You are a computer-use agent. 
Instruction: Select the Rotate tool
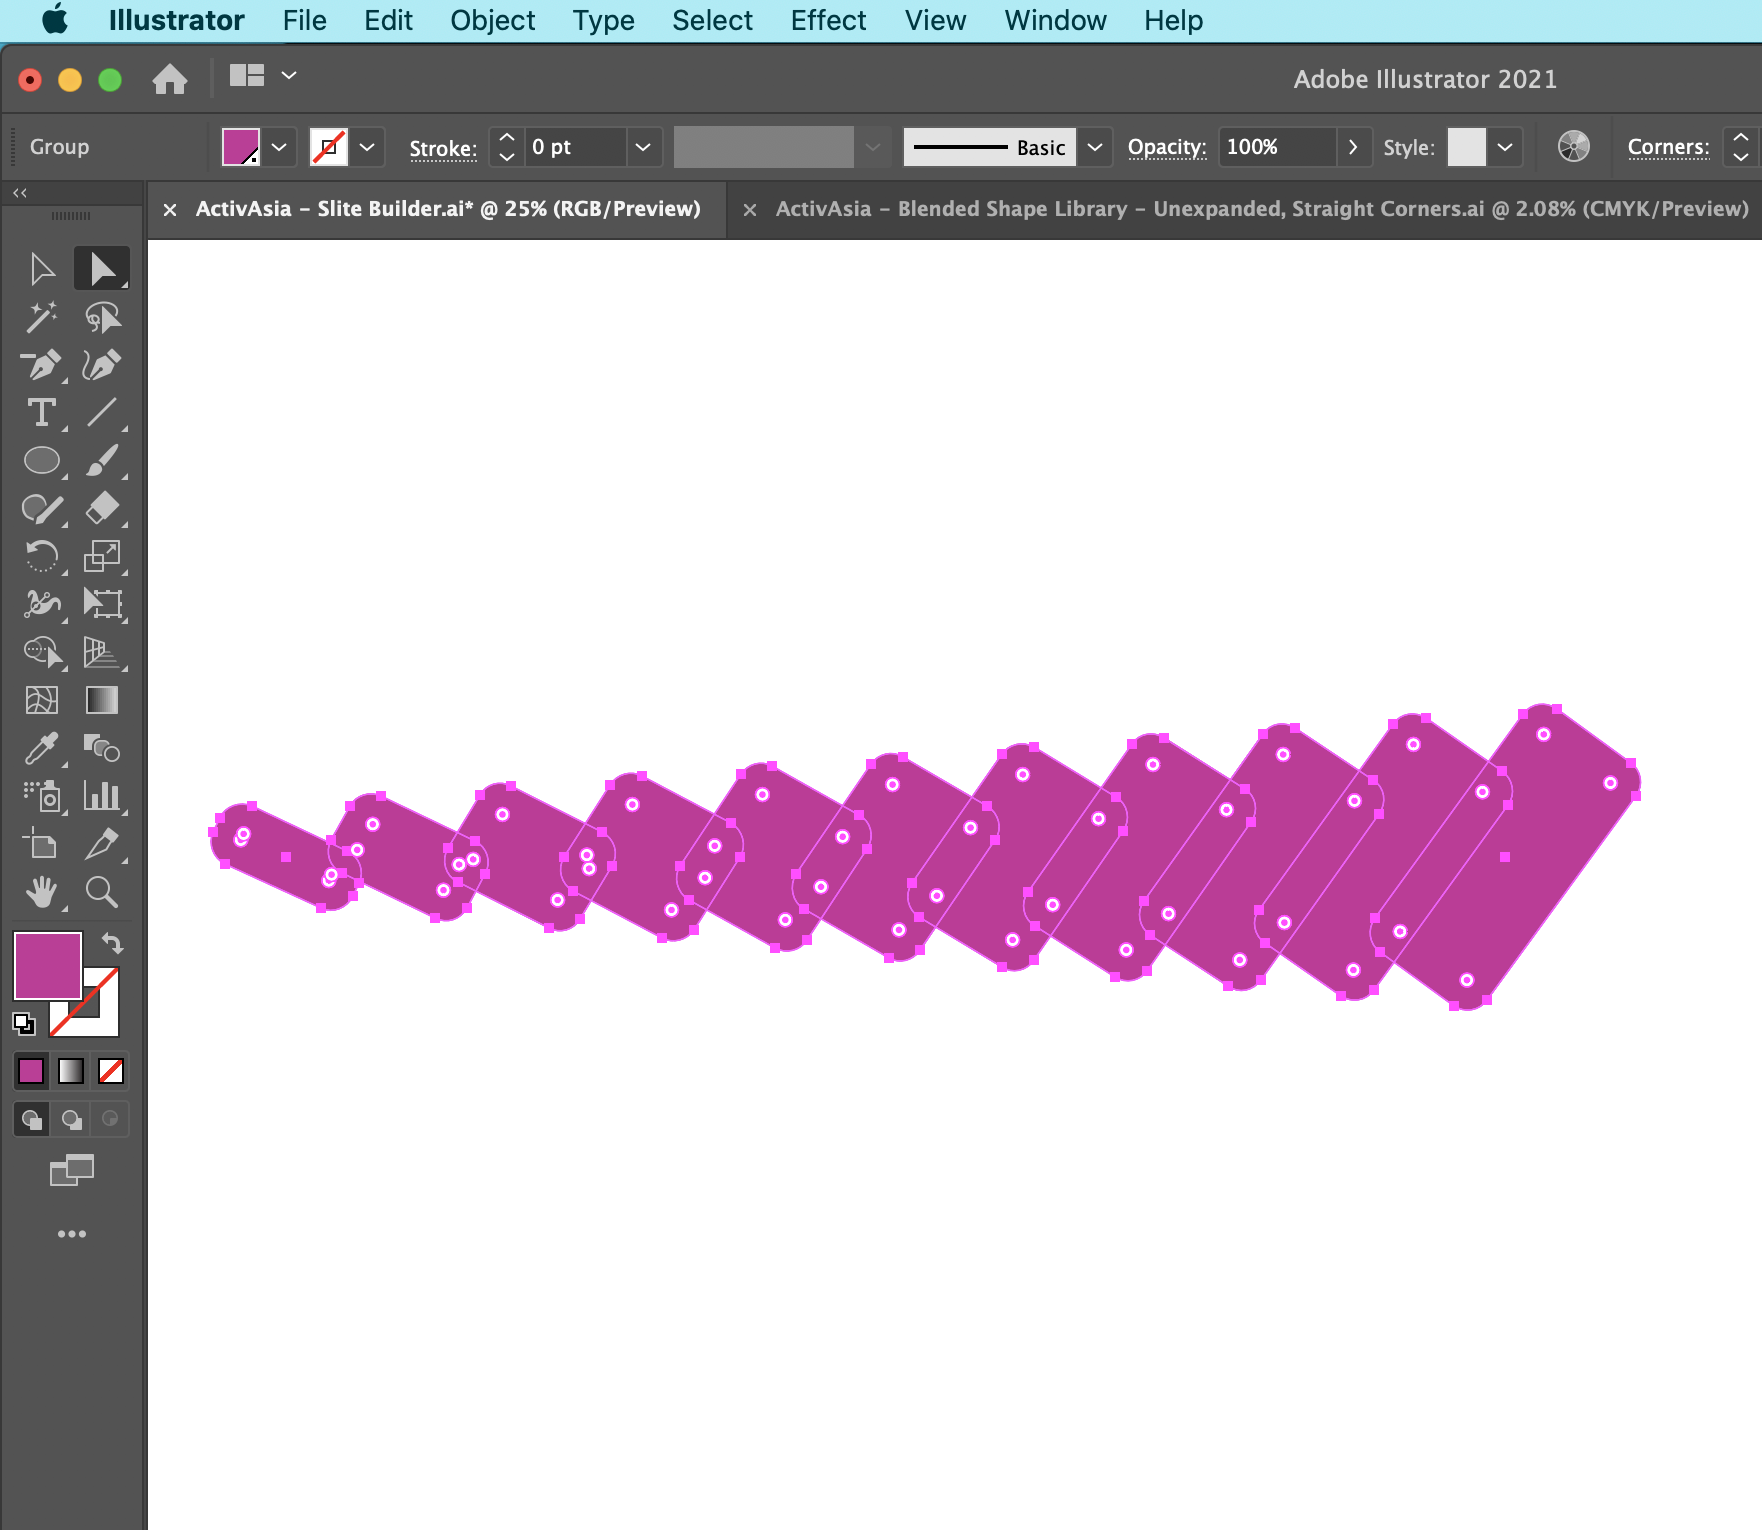click(42, 557)
